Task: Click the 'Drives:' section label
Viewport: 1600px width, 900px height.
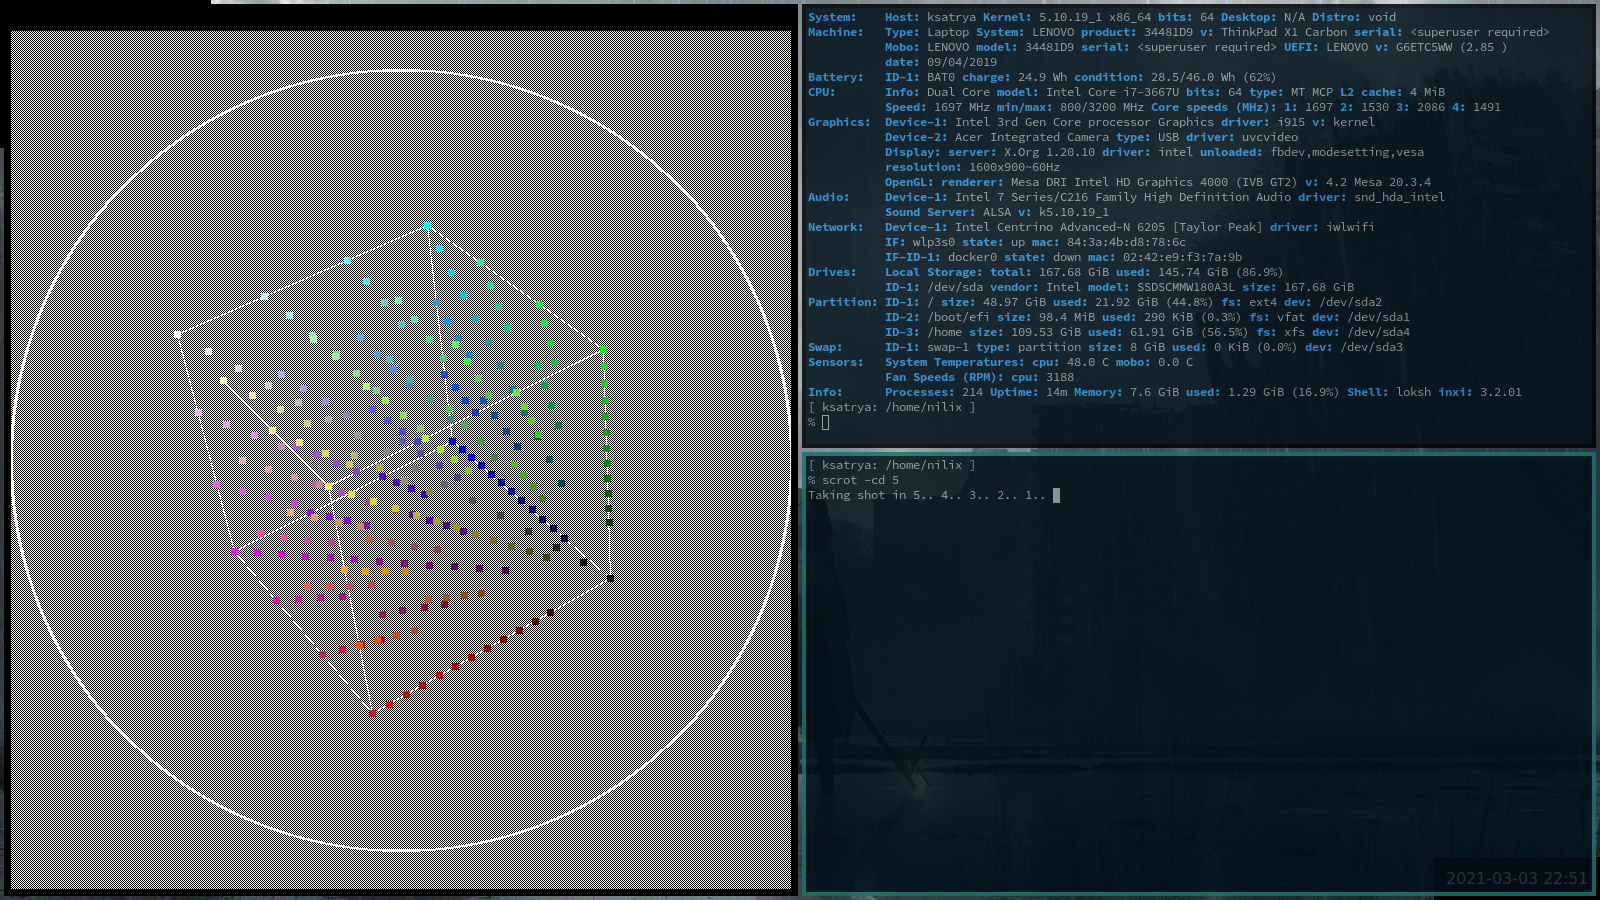Action: (832, 272)
